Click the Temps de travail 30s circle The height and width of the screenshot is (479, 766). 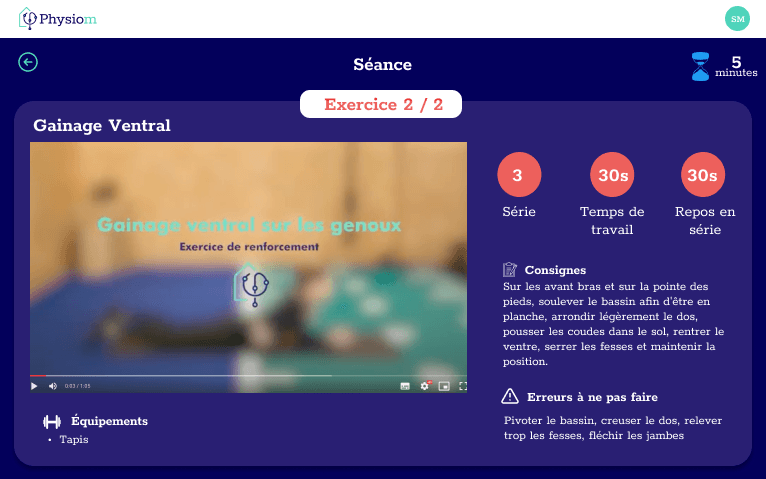(612, 176)
